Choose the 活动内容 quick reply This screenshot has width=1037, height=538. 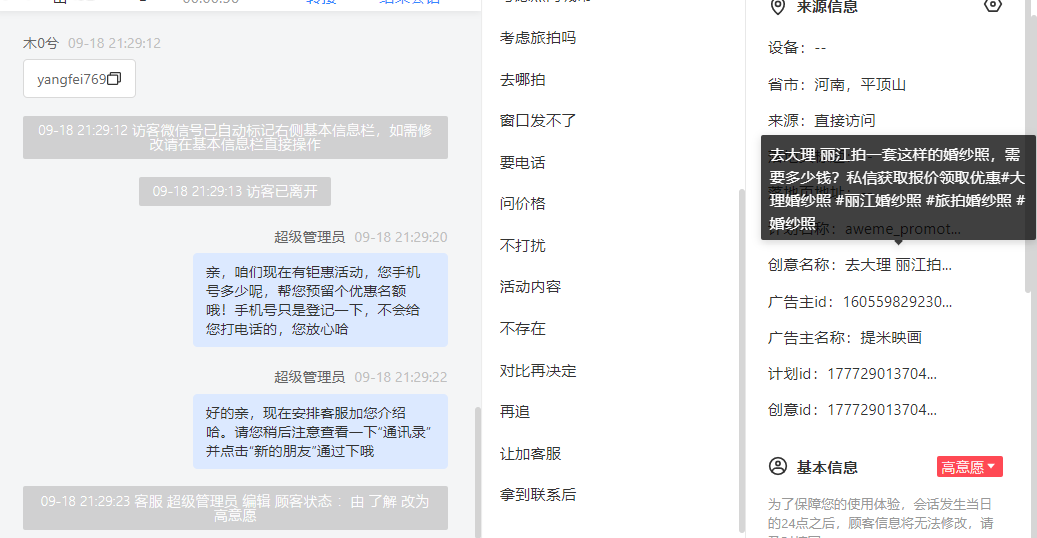pos(530,287)
